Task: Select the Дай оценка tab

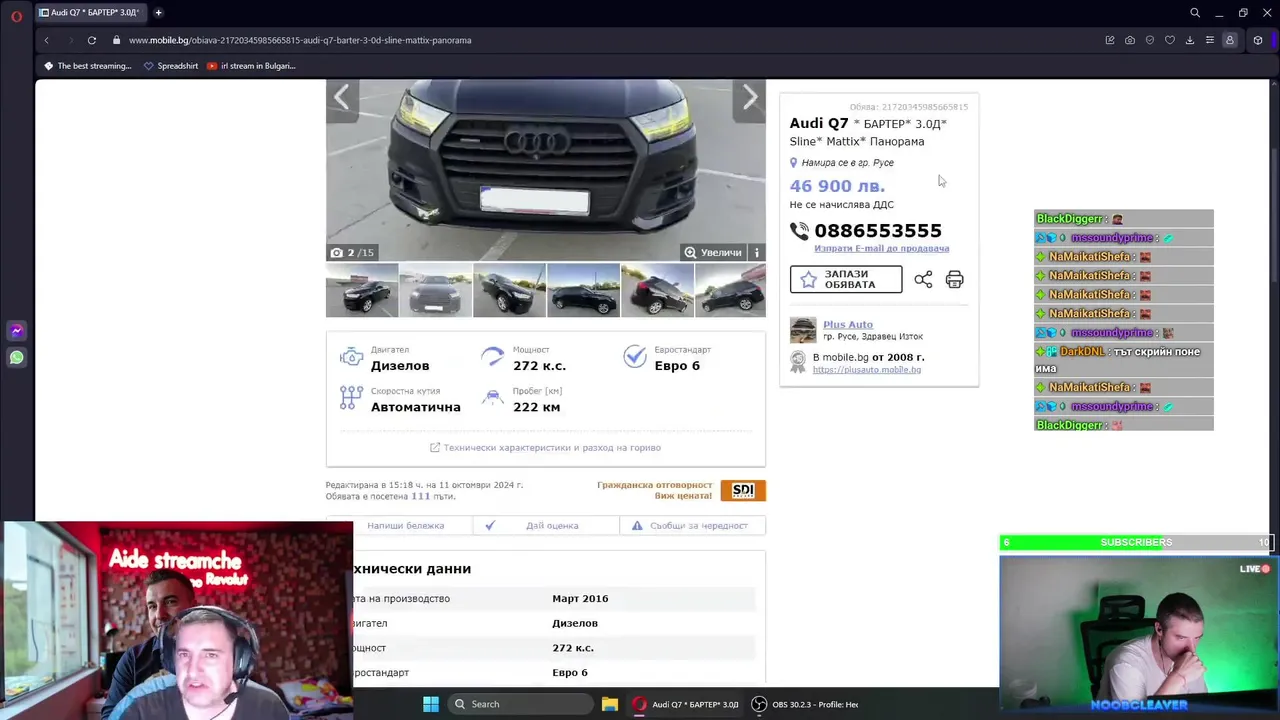Action: (x=546, y=525)
